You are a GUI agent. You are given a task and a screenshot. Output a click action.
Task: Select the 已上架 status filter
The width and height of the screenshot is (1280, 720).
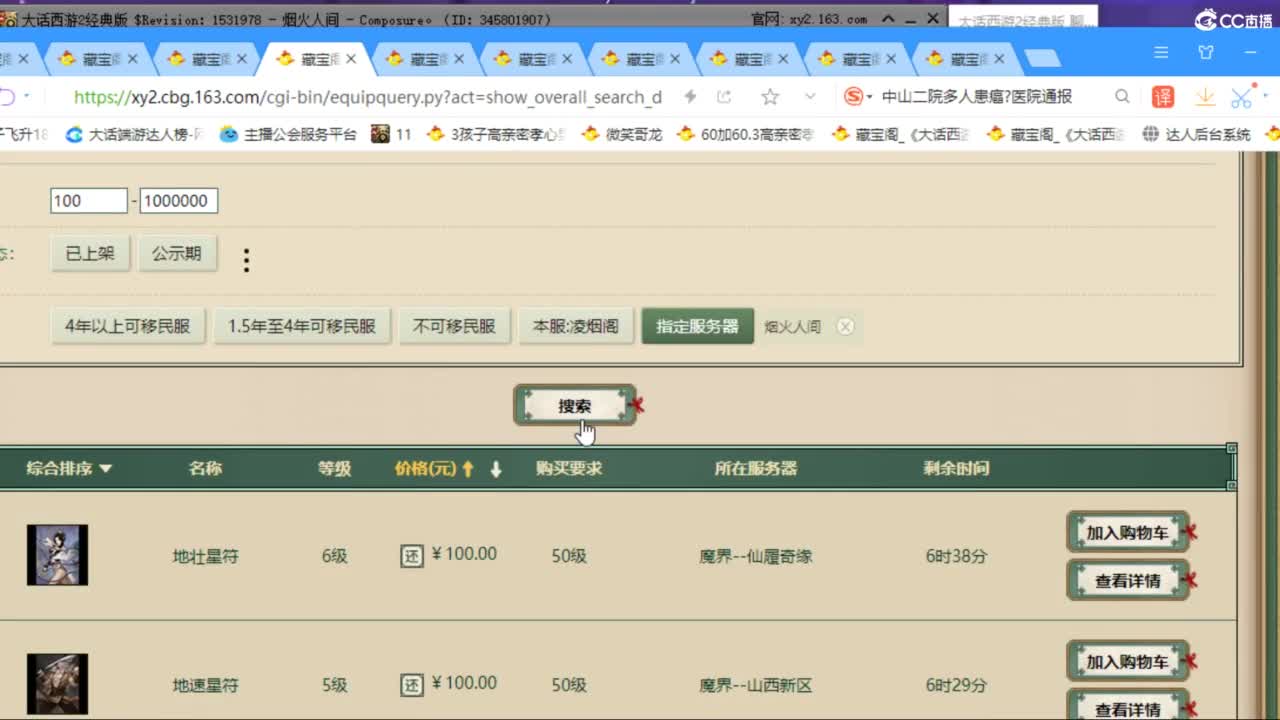(90, 254)
